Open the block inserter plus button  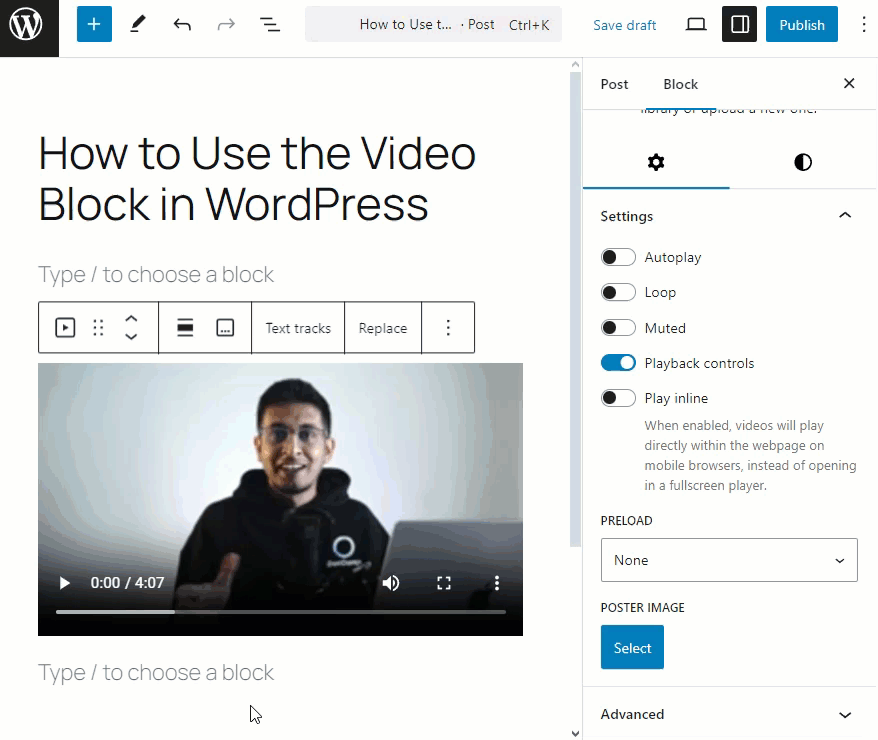94,25
